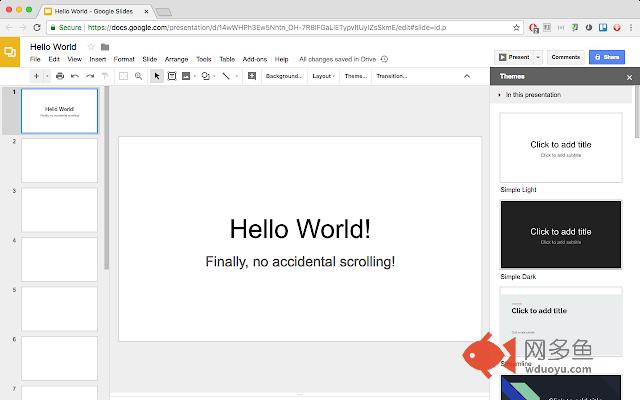Open the Layout dropdown in toolbar
This screenshot has width=640, height=400.
323,76
